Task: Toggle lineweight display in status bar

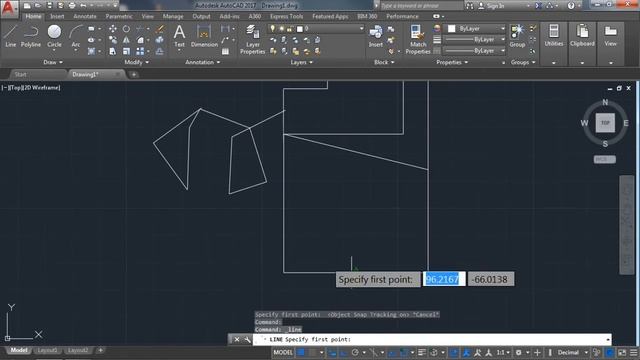Action: point(422,352)
